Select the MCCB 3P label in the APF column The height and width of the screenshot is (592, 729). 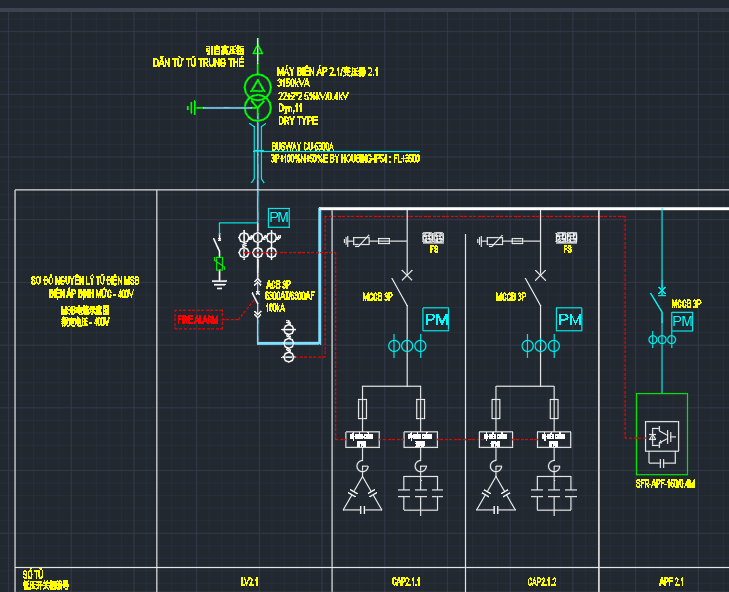click(686, 302)
